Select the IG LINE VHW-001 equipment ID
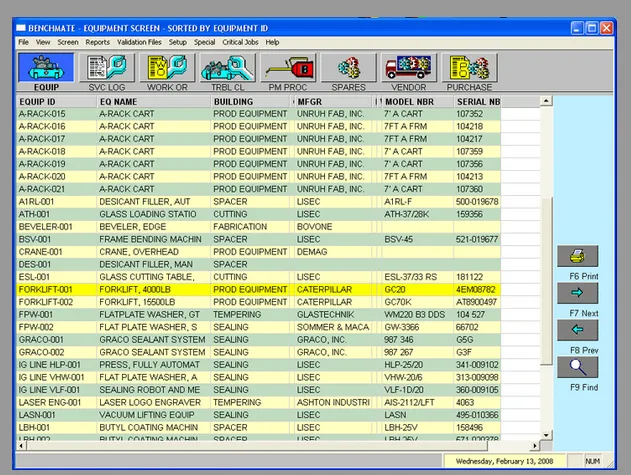Viewport: 631px width, 475px height. pyautogui.click(x=51, y=377)
